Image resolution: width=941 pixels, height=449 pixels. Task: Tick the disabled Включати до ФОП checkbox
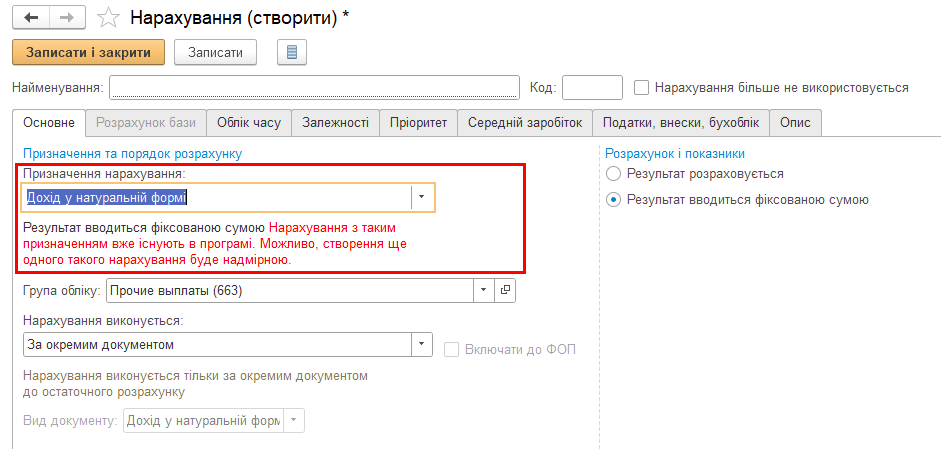451,349
